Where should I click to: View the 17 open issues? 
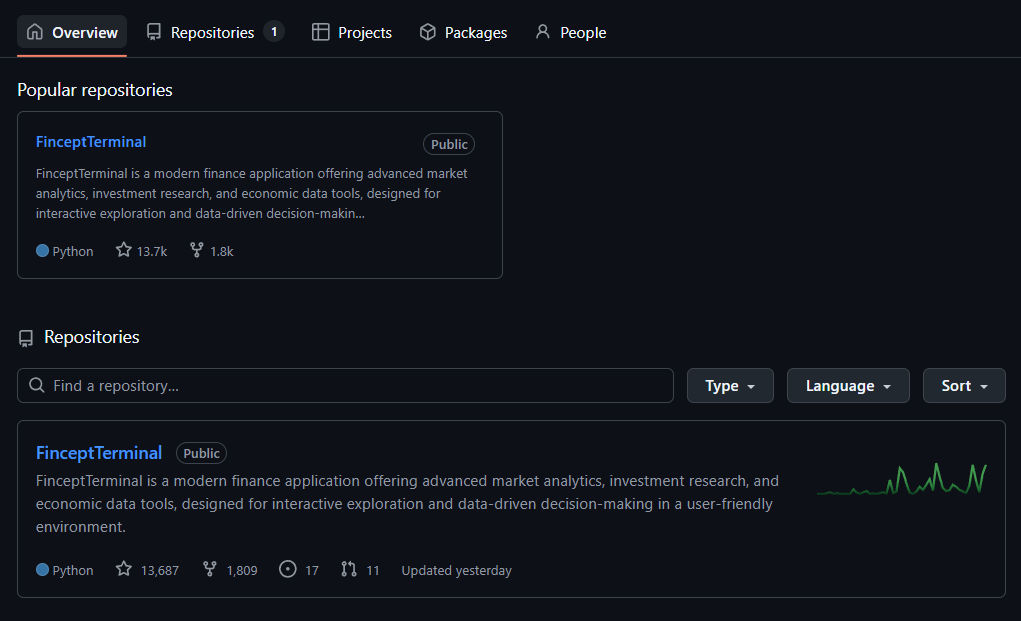pos(312,571)
